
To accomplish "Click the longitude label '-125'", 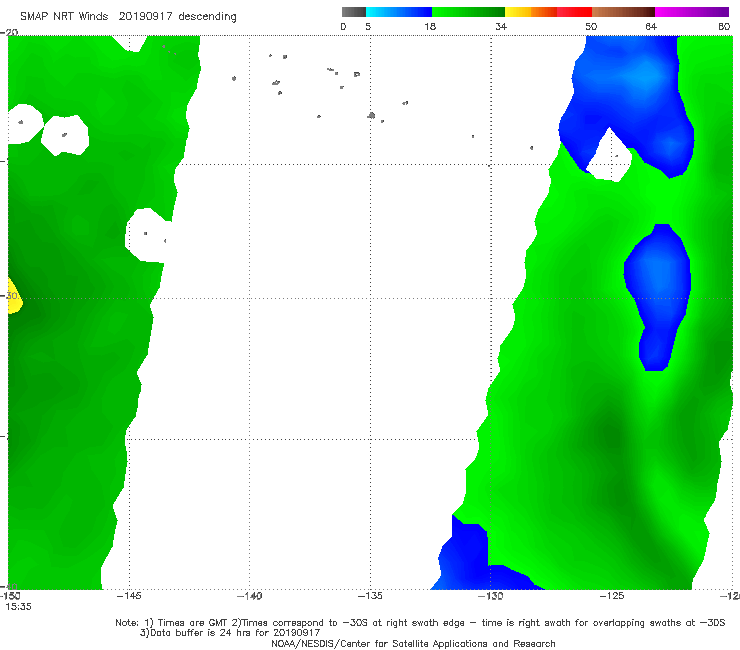I will 612,596.
